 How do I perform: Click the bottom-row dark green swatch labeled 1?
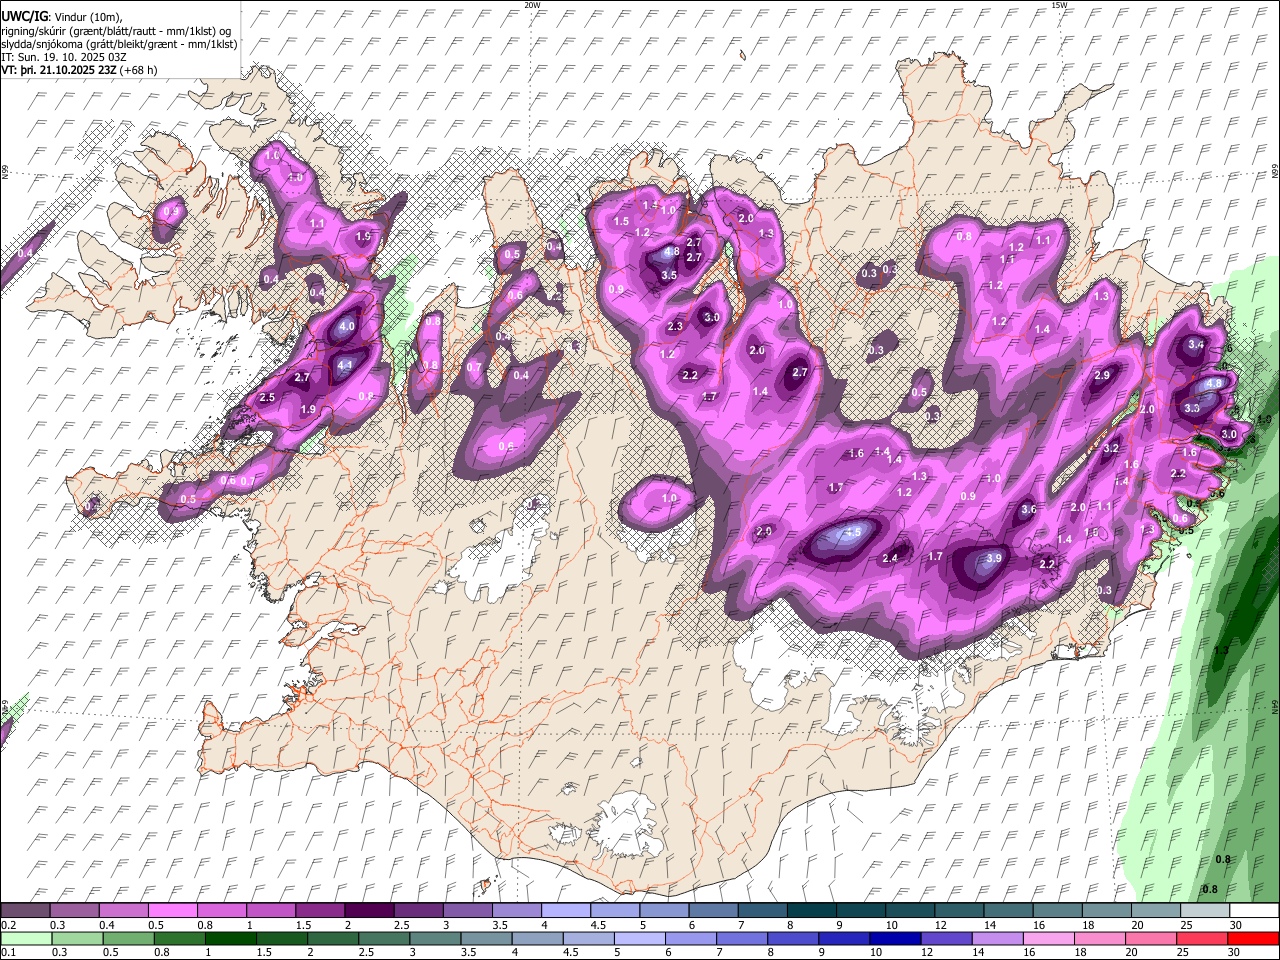pos(230,938)
